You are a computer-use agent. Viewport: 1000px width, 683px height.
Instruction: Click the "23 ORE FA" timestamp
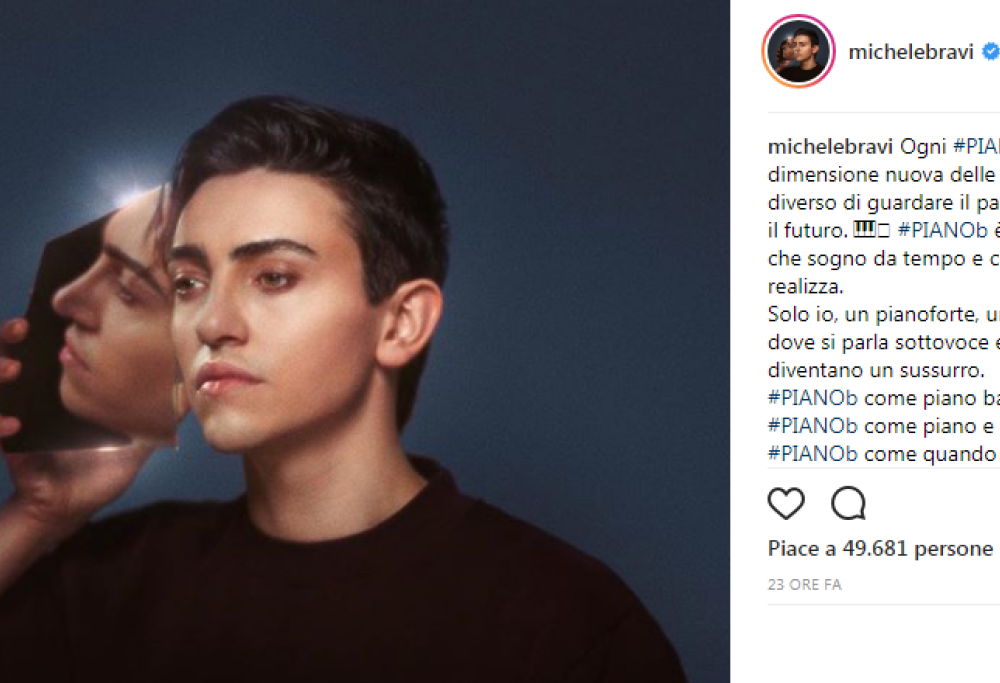point(804,585)
